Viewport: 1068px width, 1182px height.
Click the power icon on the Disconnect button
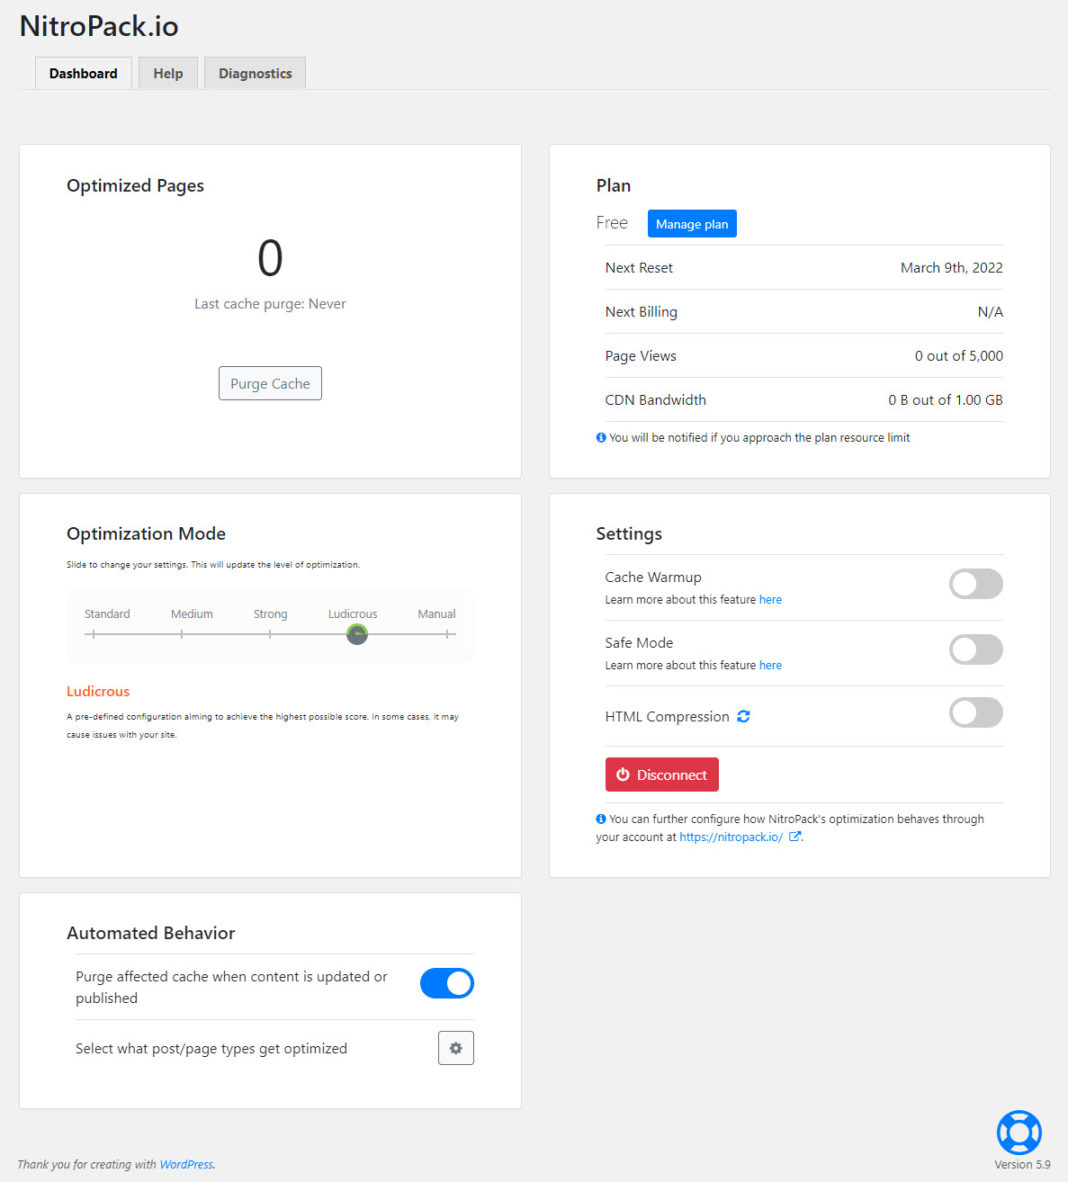coord(623,774)
